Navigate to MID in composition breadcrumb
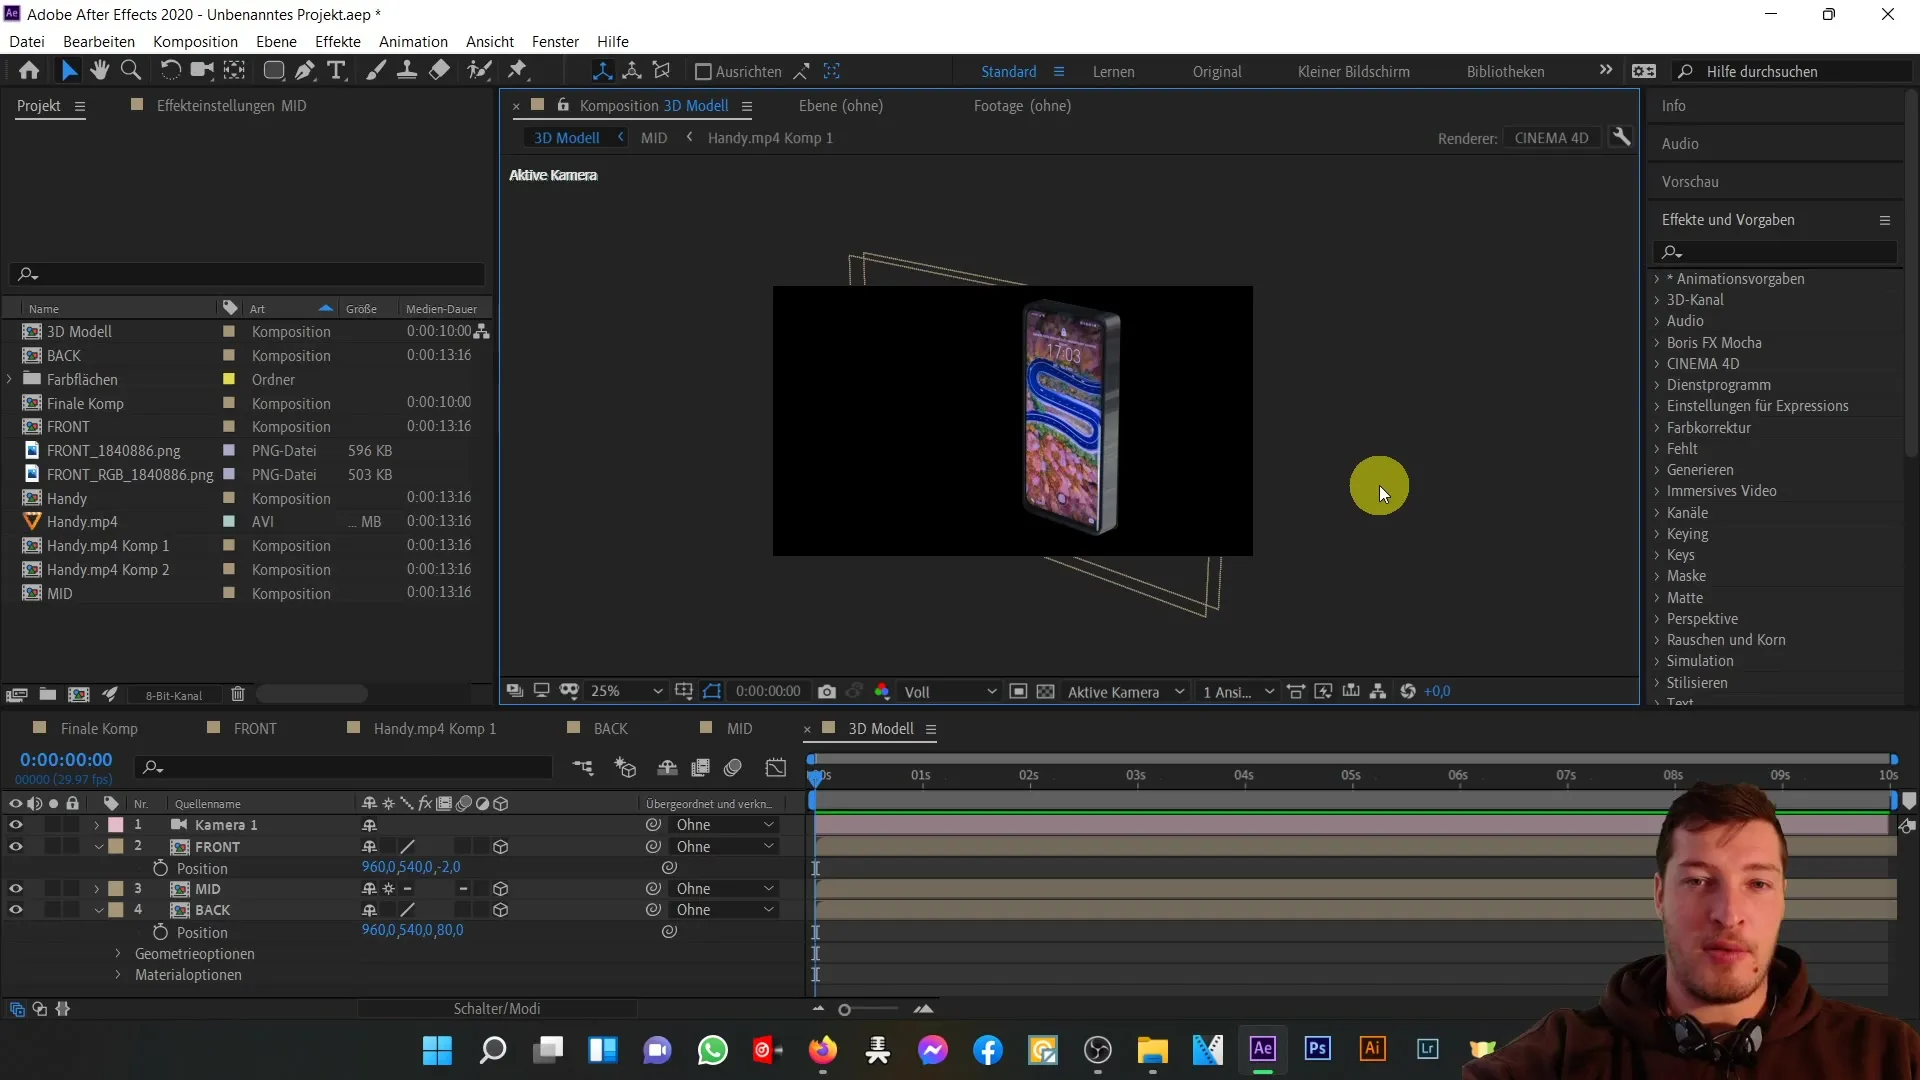1920x1080 pixels. (654, 138)
